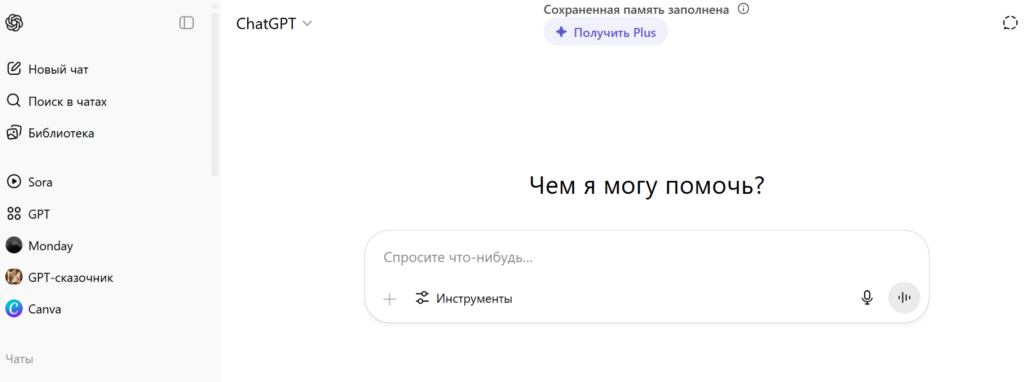
Task: Click the microphone dictation icon
Action: point(867,298)
